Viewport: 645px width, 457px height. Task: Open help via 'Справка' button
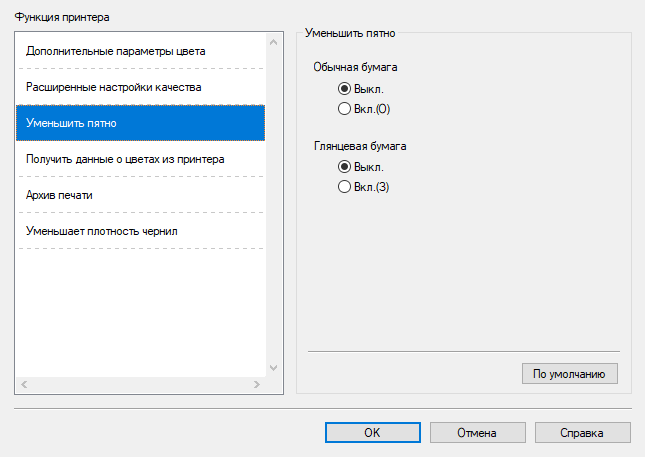582,433
